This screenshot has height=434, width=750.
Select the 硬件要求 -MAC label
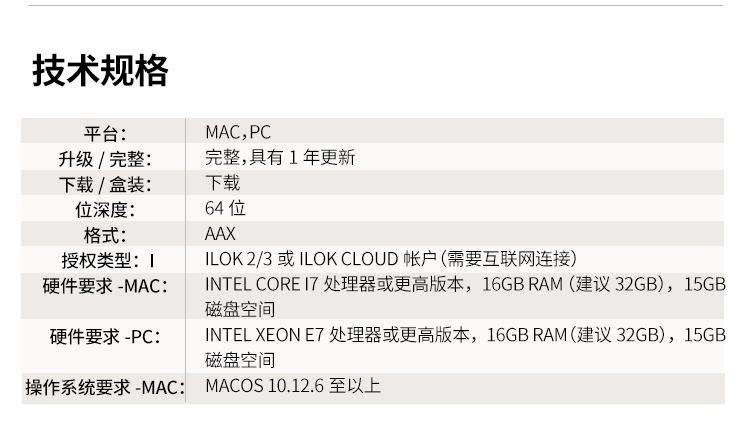point(105,286)
